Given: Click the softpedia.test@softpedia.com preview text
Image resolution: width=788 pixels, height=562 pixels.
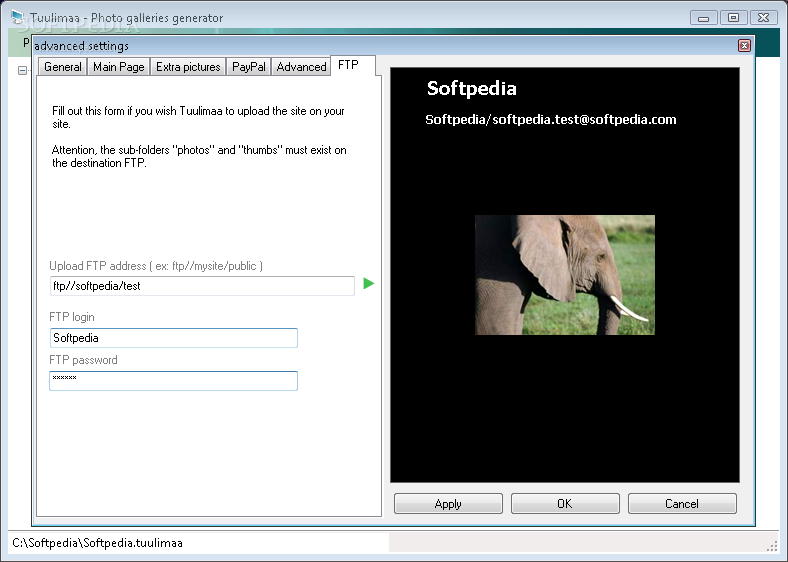Looking at the screenshot, I should (551, 120).
